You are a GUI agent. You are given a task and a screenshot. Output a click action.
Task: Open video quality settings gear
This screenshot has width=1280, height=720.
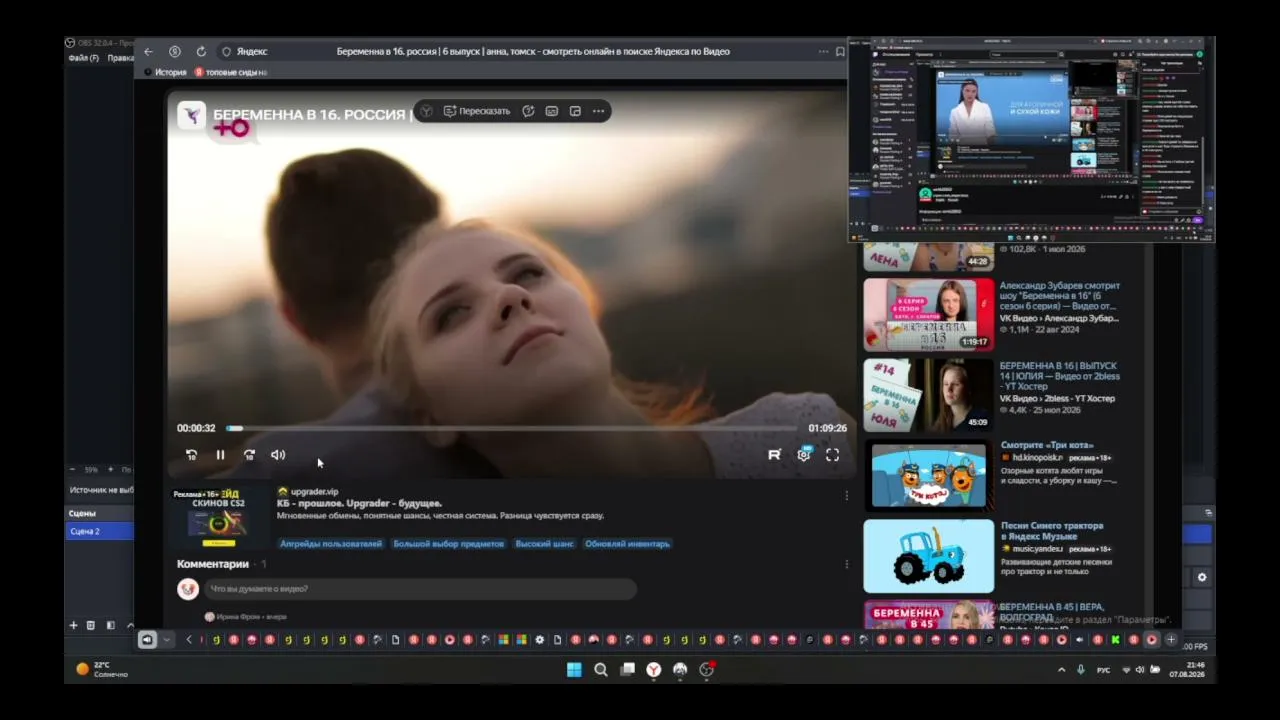tap(803, 455)
